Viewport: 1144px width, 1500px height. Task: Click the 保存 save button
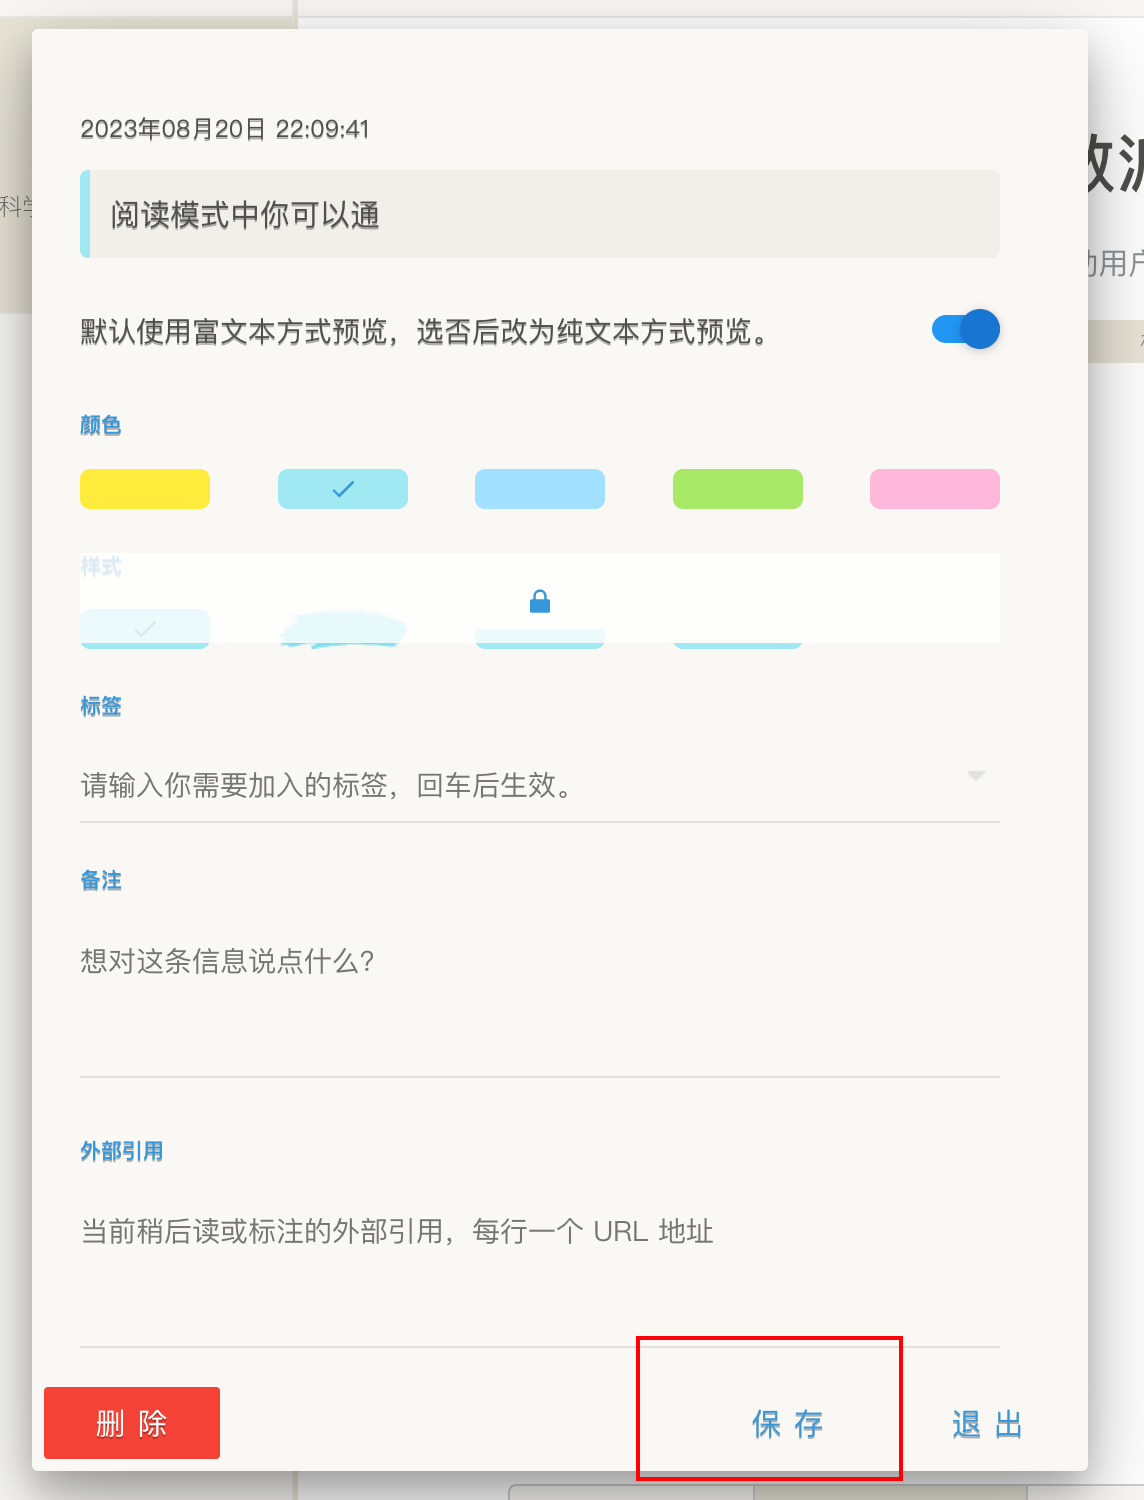click(x=788, y=1424)
